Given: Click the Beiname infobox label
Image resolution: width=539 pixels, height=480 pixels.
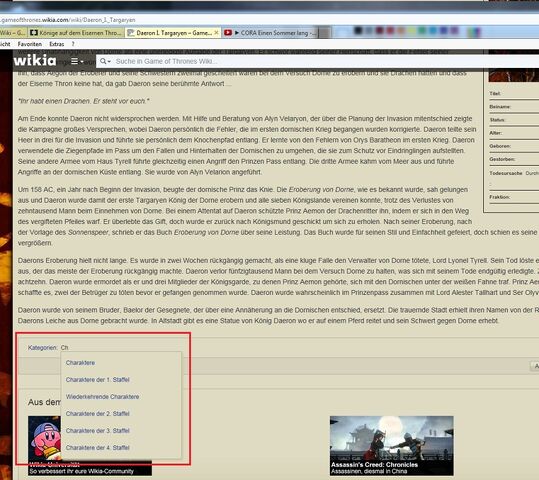Looking at the screenshot, I should (500, 107).
